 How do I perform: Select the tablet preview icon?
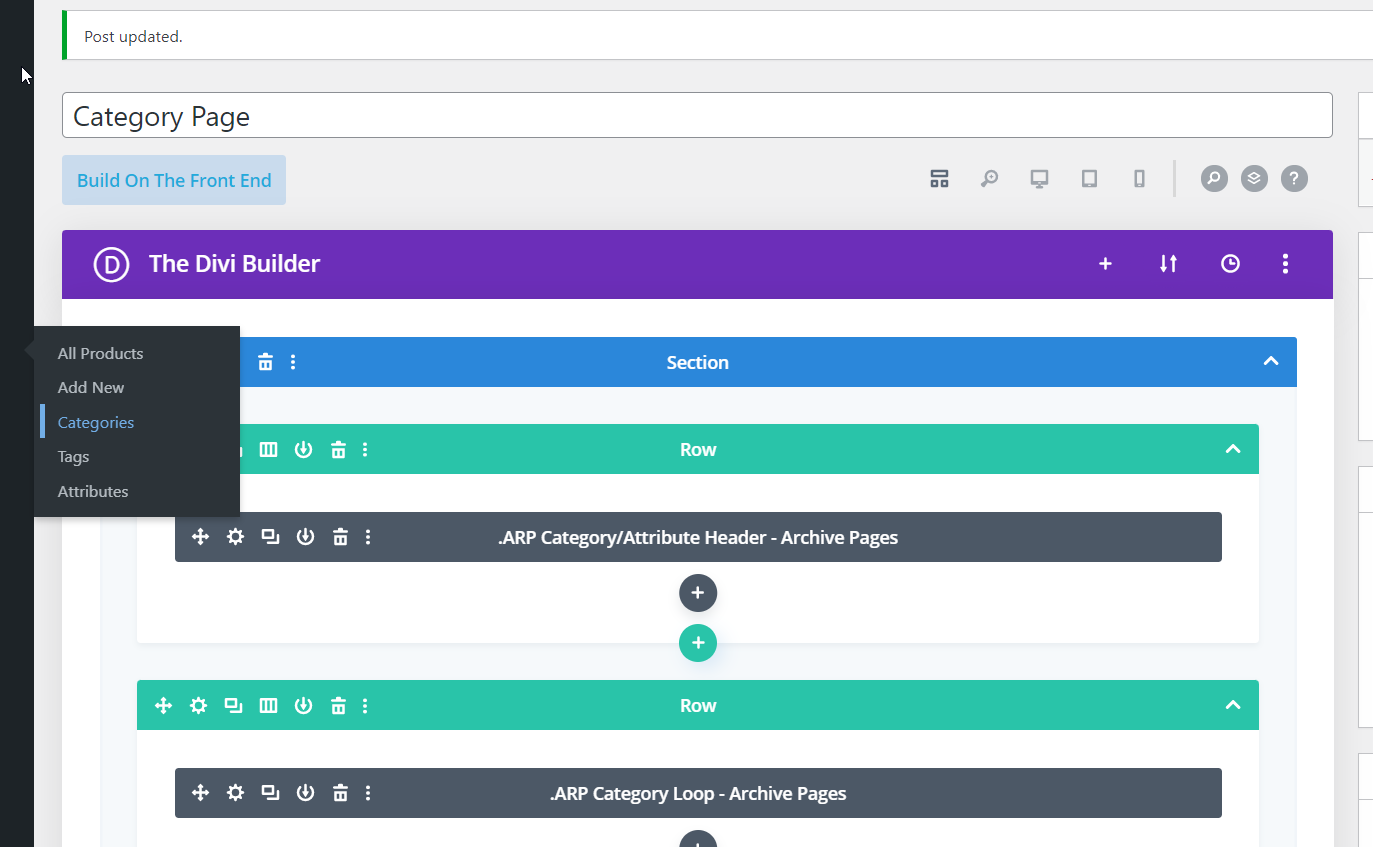tap(1089, 179)
